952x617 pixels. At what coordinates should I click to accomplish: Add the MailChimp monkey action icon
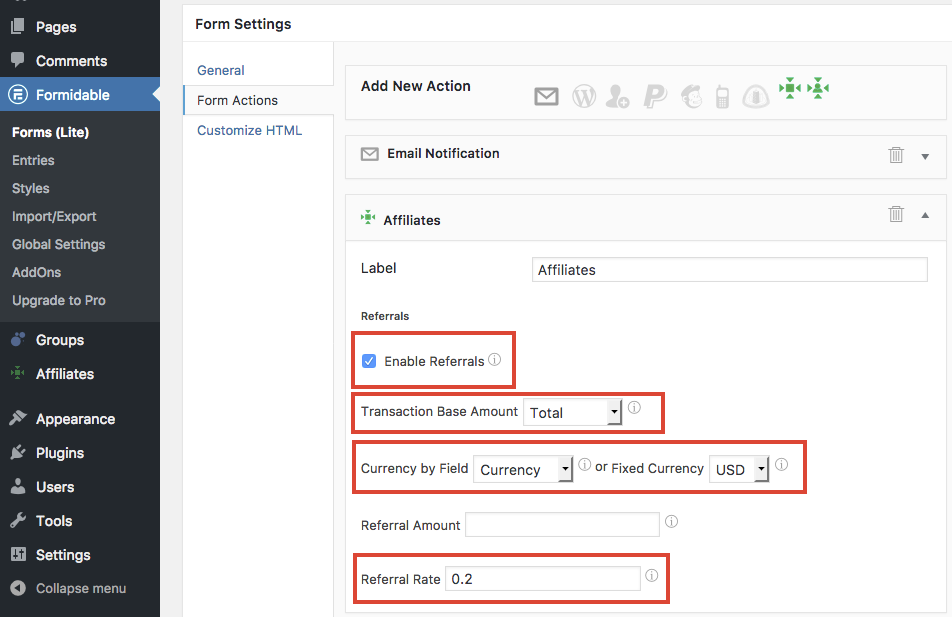692,96
